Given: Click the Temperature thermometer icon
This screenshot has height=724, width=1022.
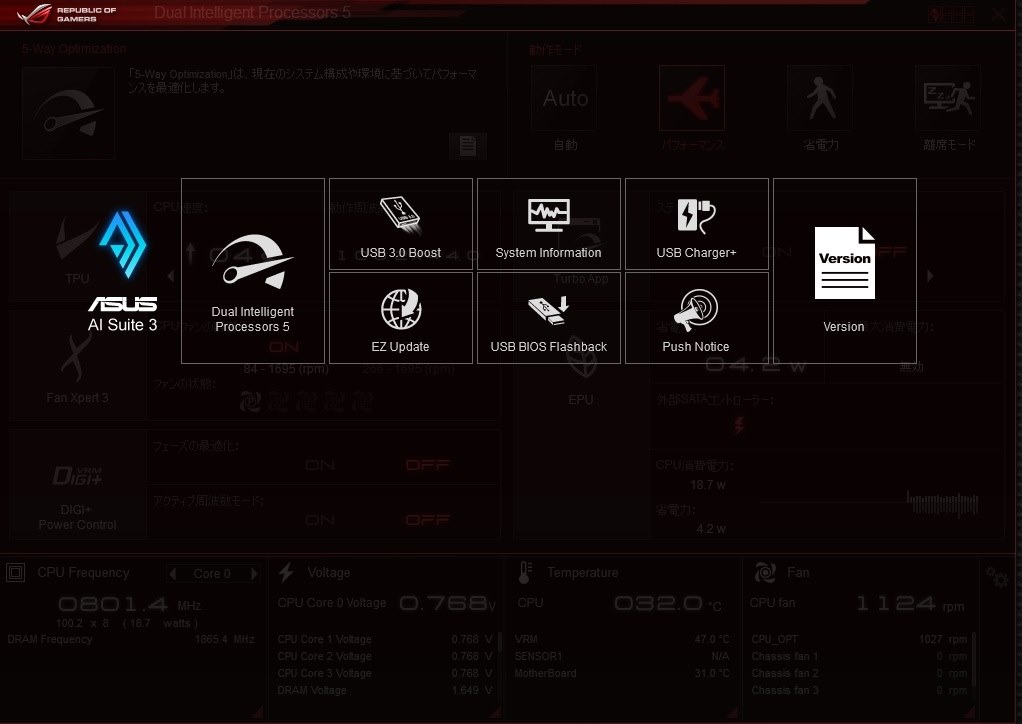Looking at the screenshot, I should [x=525, y=573].
